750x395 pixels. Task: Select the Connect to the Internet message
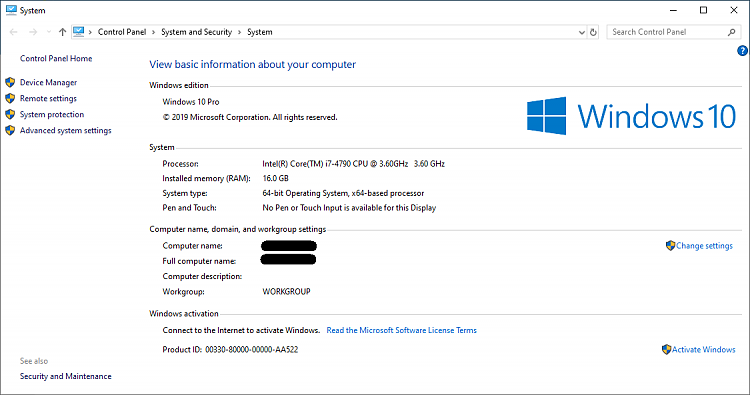pyautogui.click(x=241, y=330)
